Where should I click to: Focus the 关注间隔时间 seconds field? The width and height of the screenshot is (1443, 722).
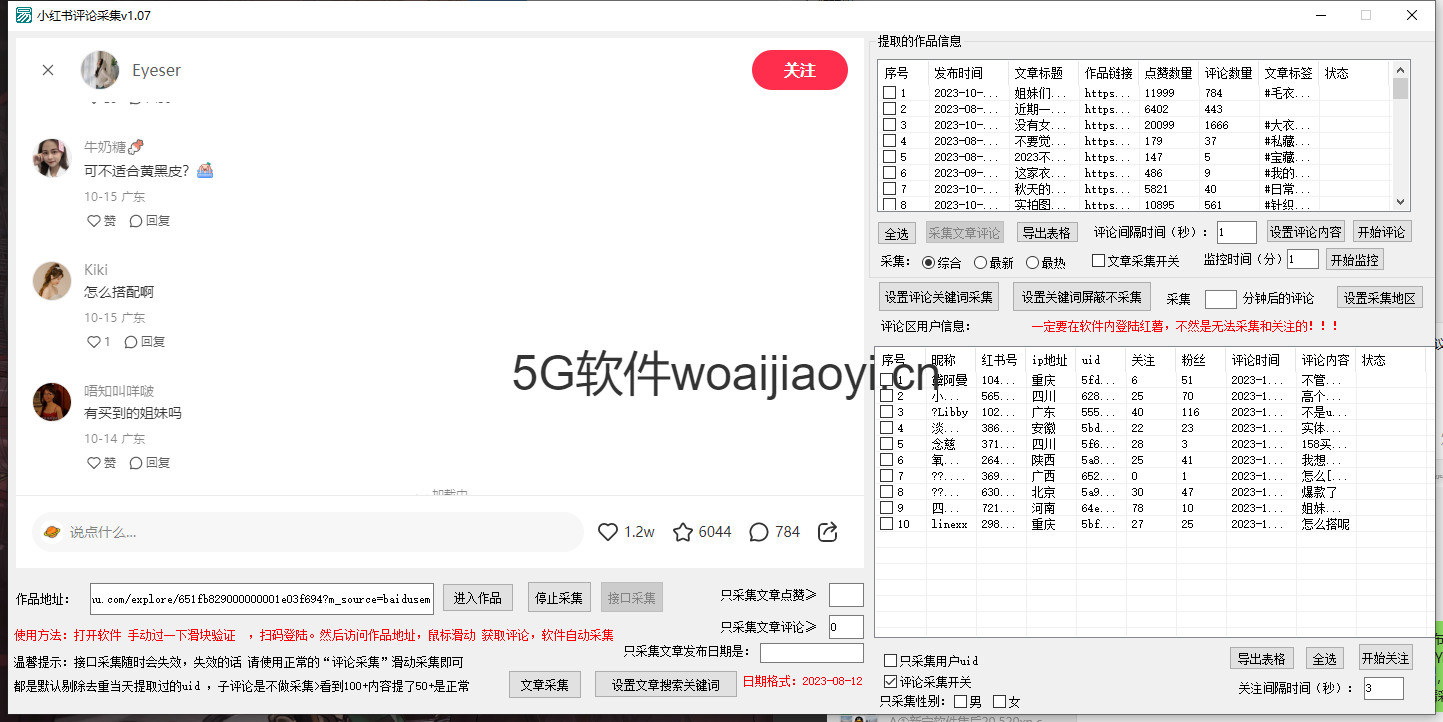pos(1384,688)
